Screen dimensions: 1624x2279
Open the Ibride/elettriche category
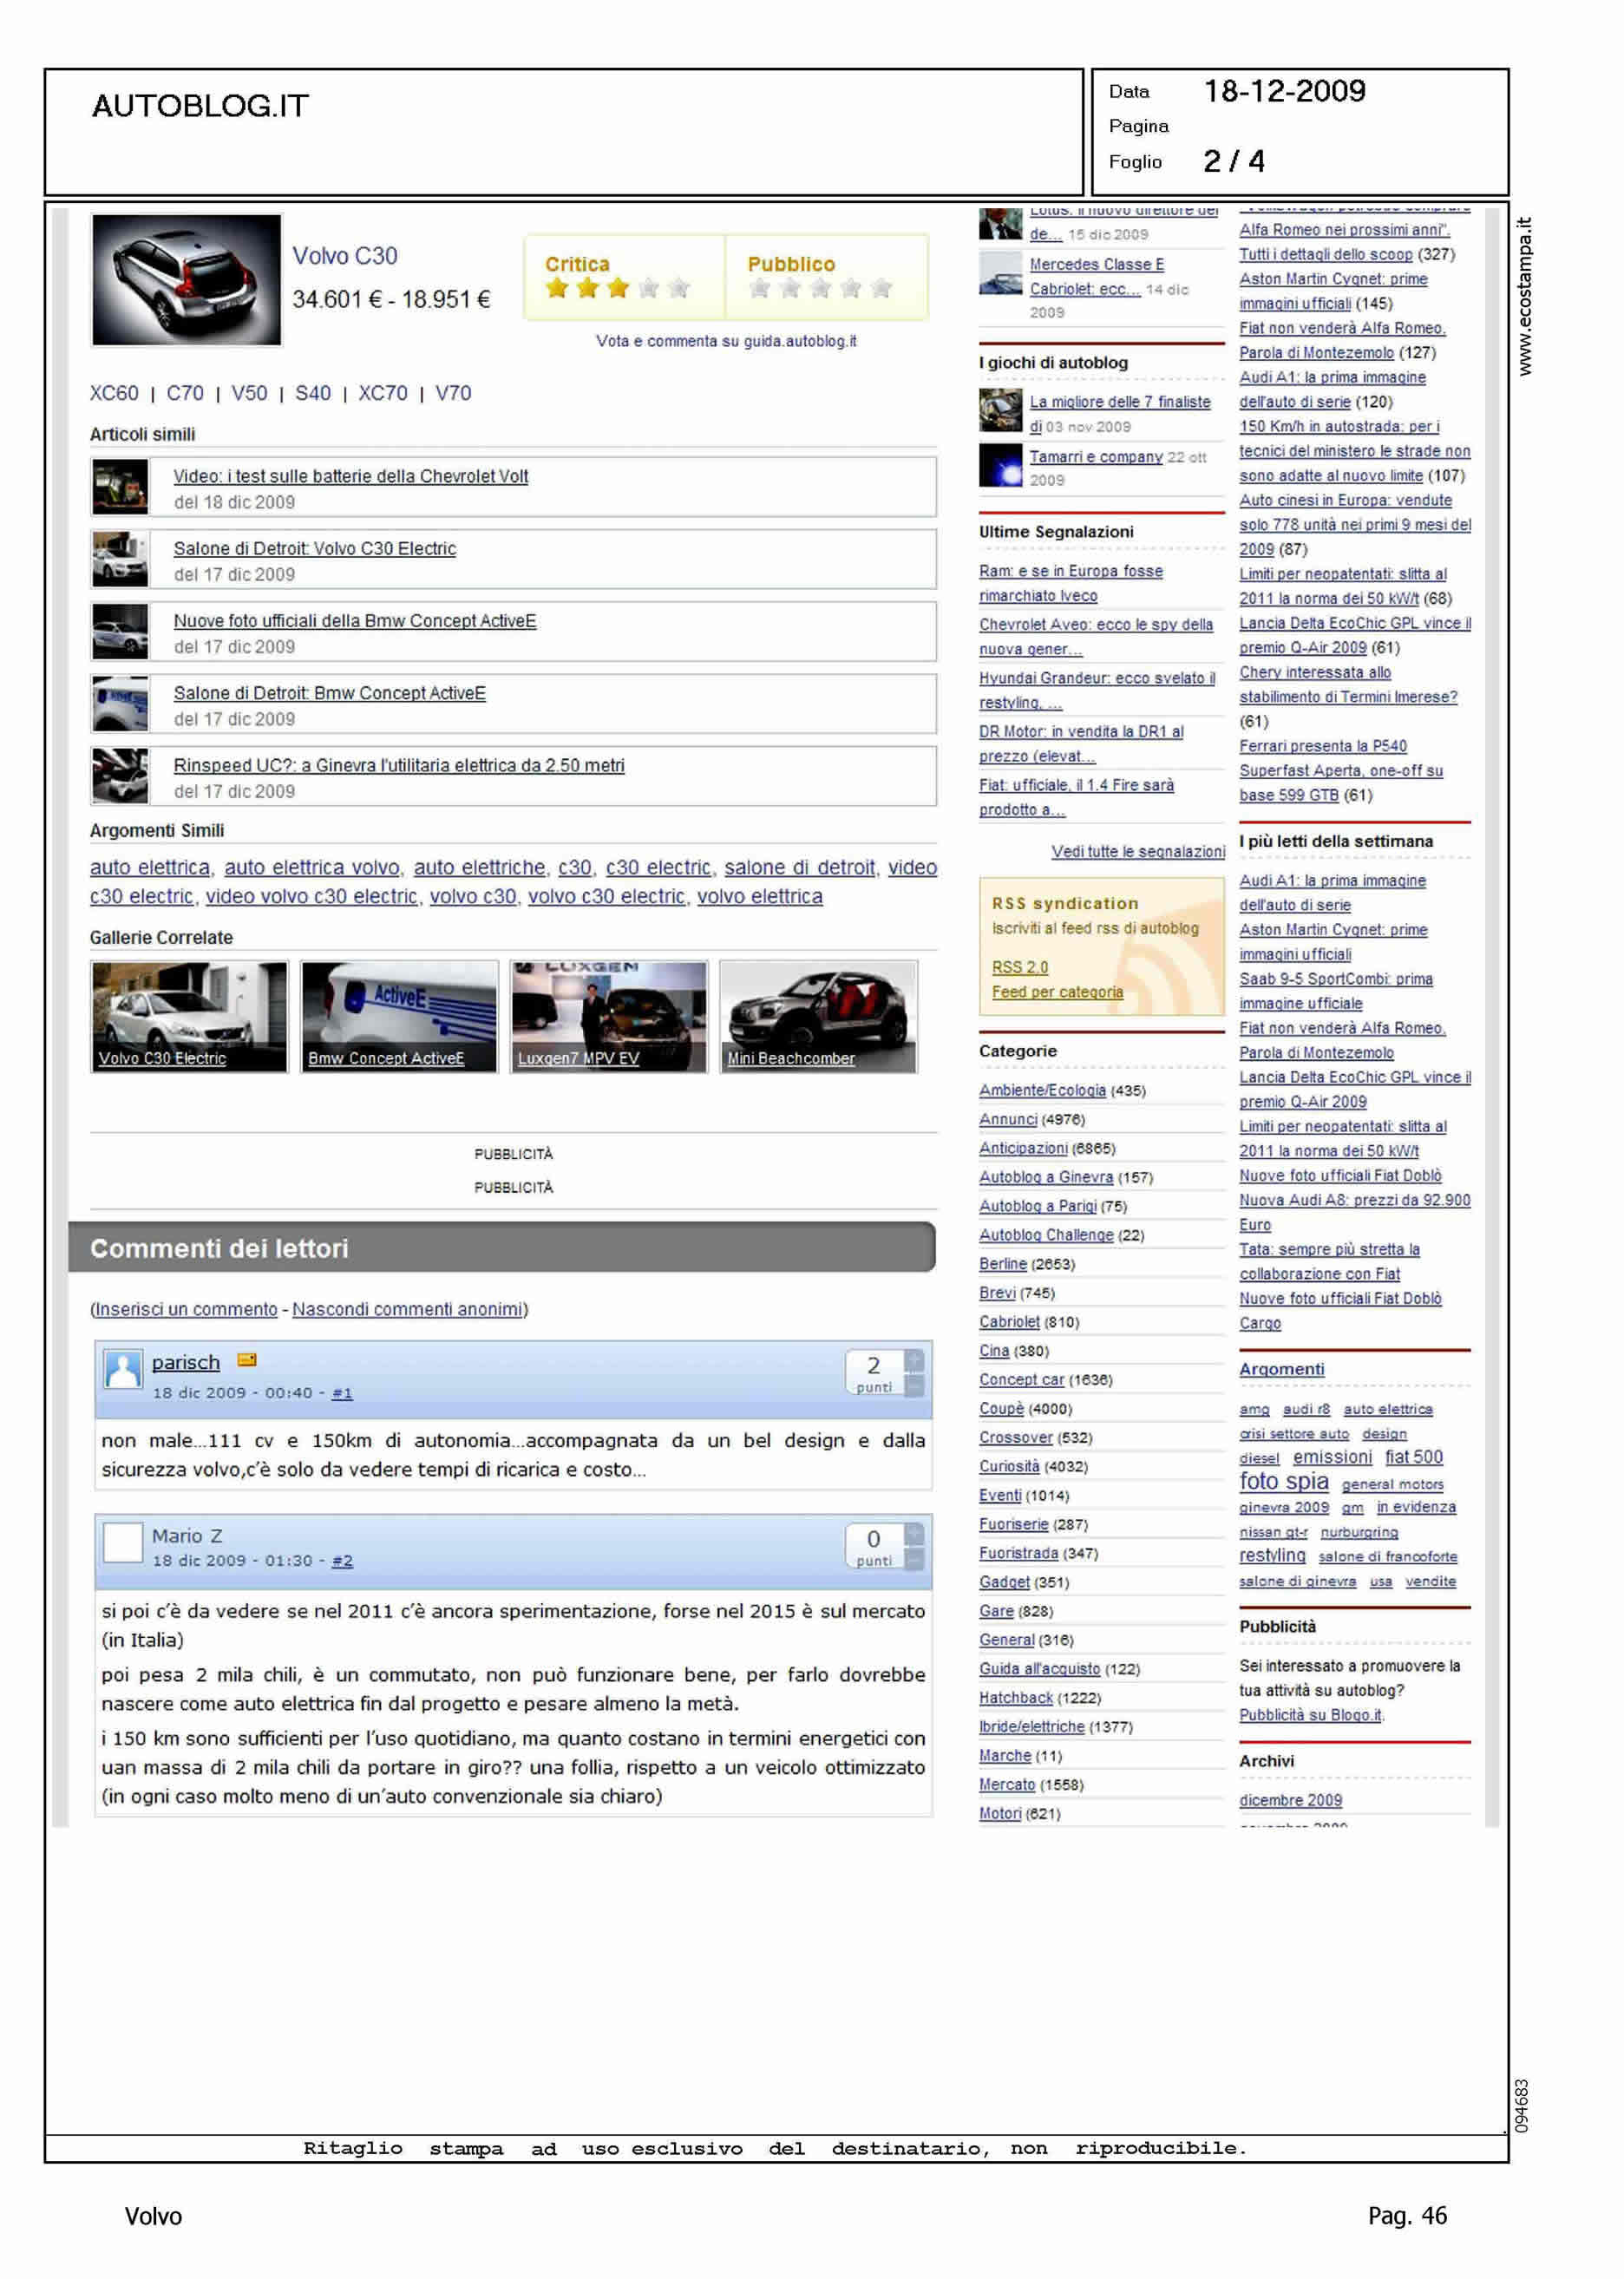point(1031,1727)
